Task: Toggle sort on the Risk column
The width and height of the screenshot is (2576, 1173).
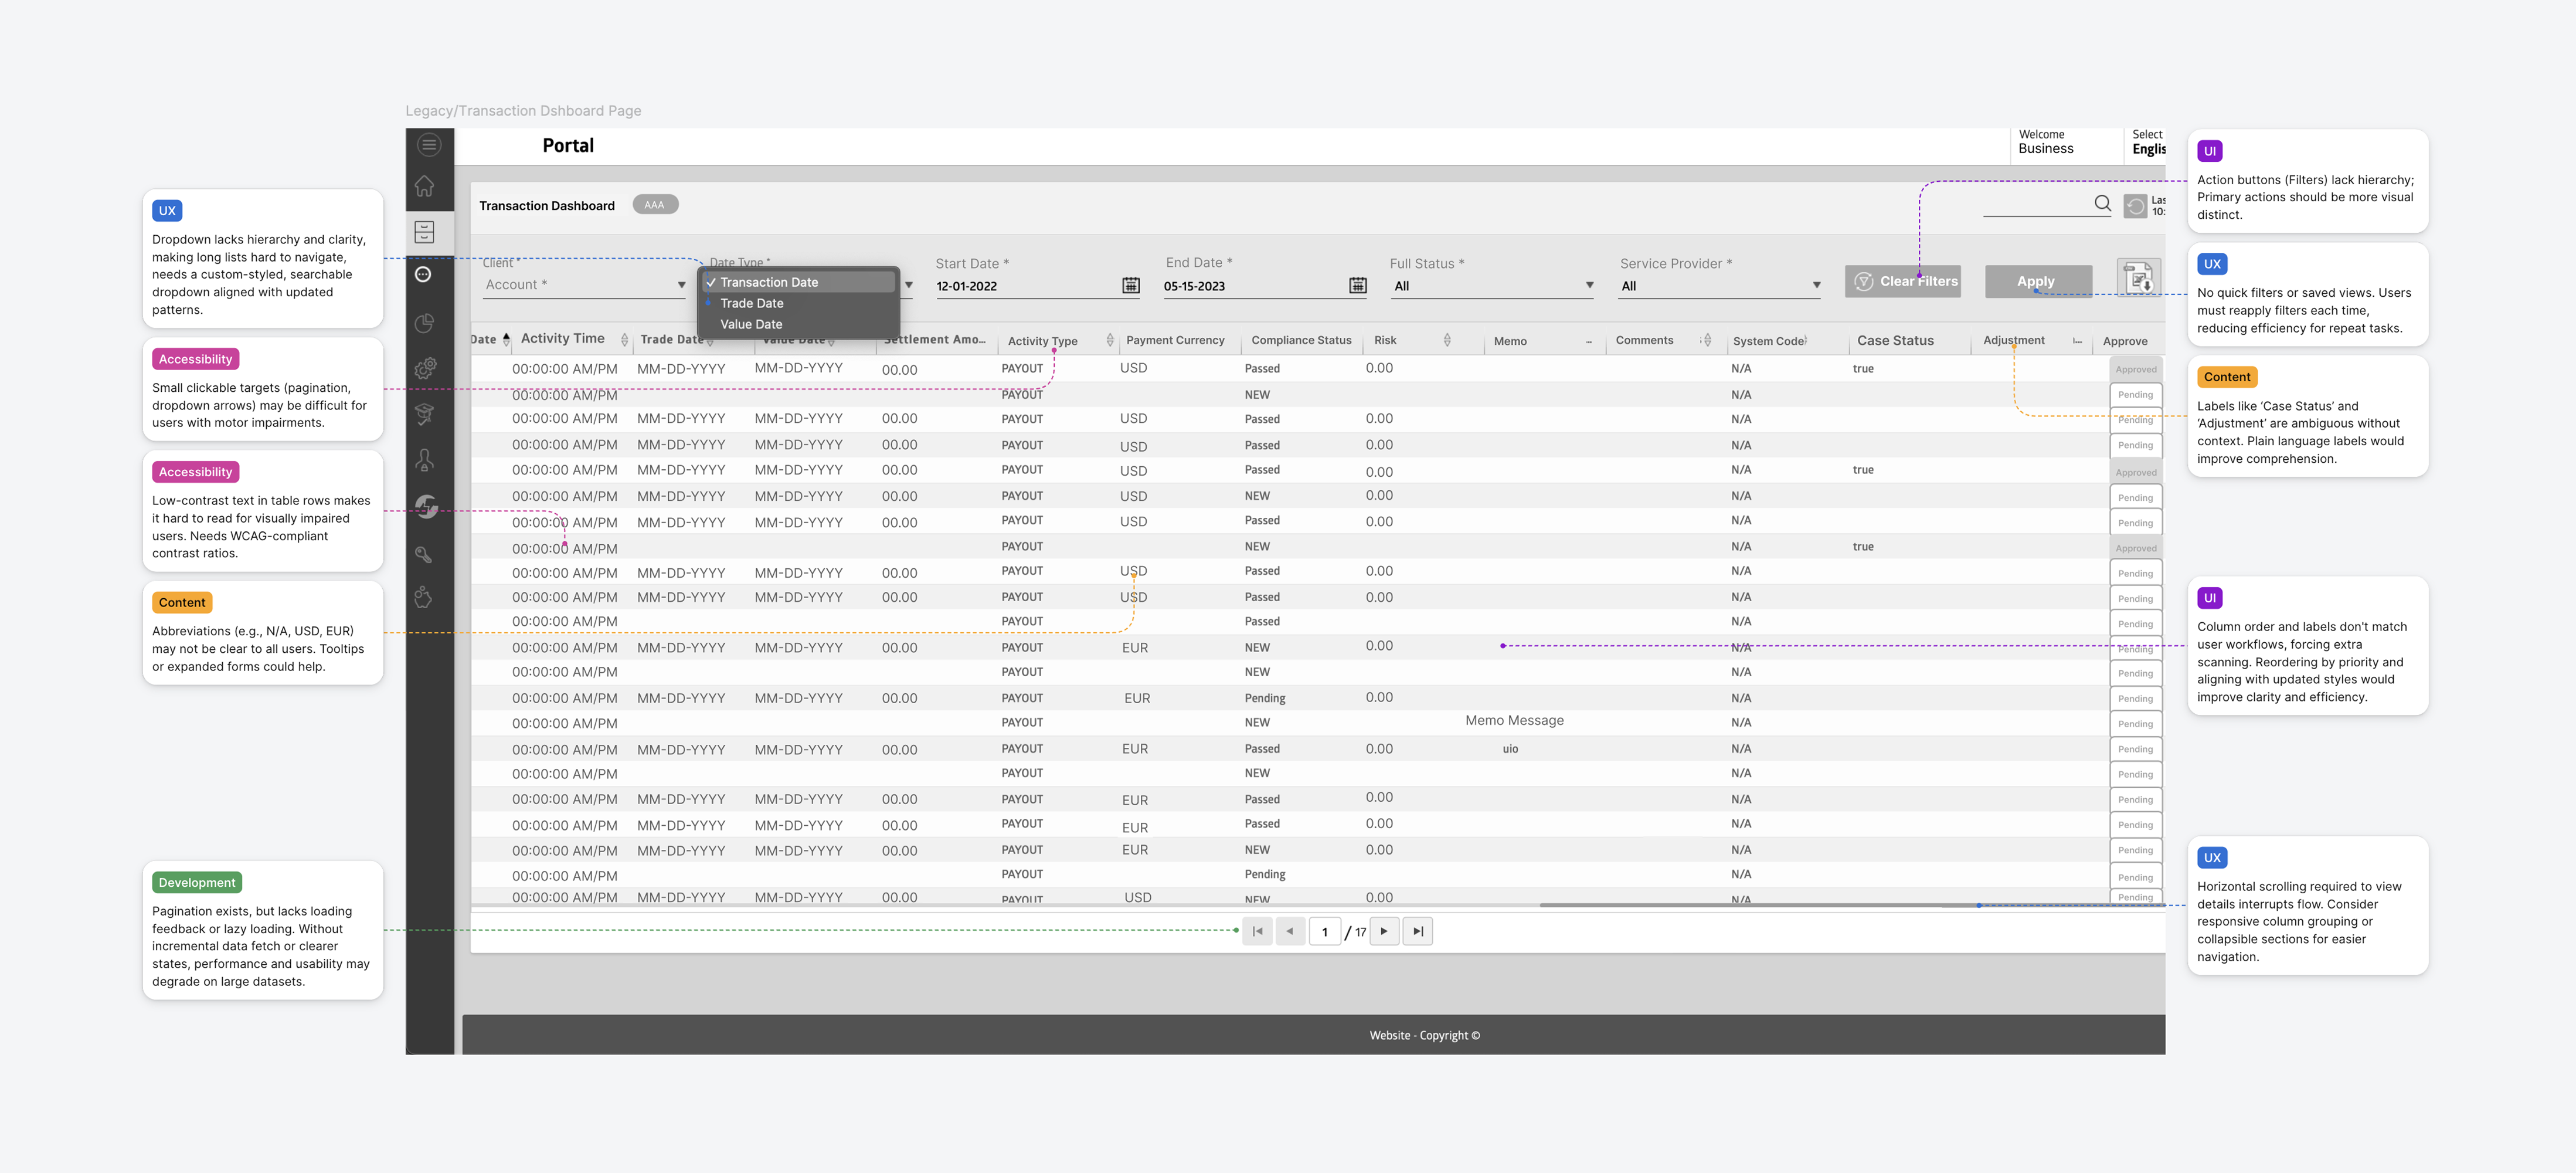Action: (1447, 339)
